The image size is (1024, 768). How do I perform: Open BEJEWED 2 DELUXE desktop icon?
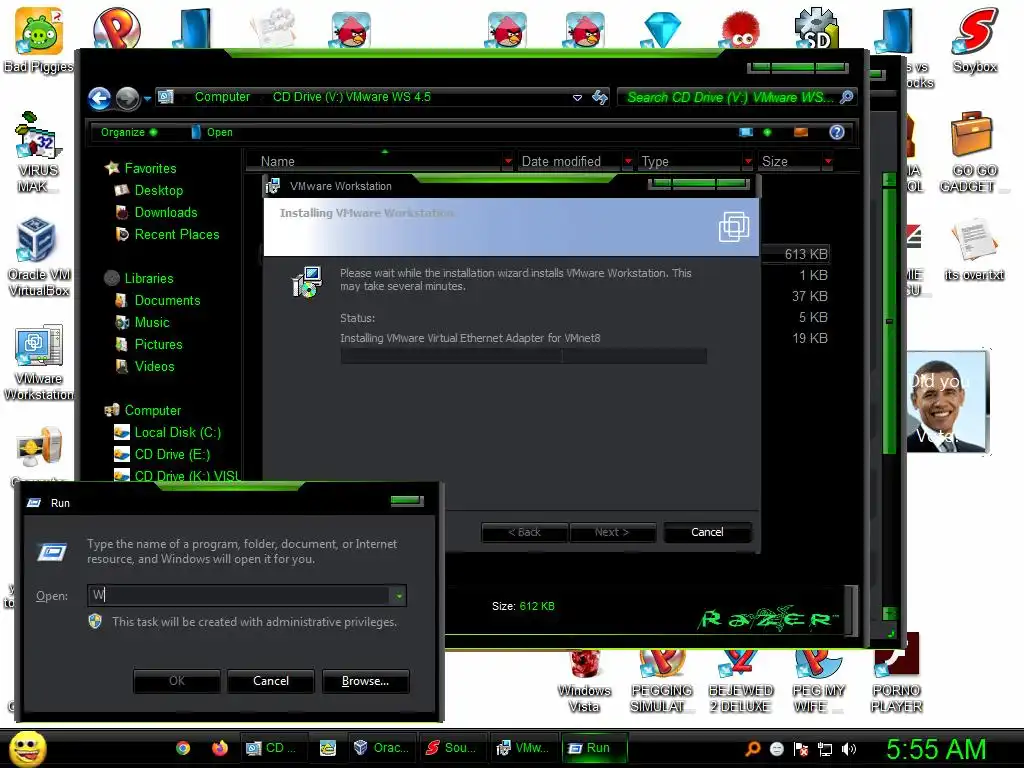(741, 682)
